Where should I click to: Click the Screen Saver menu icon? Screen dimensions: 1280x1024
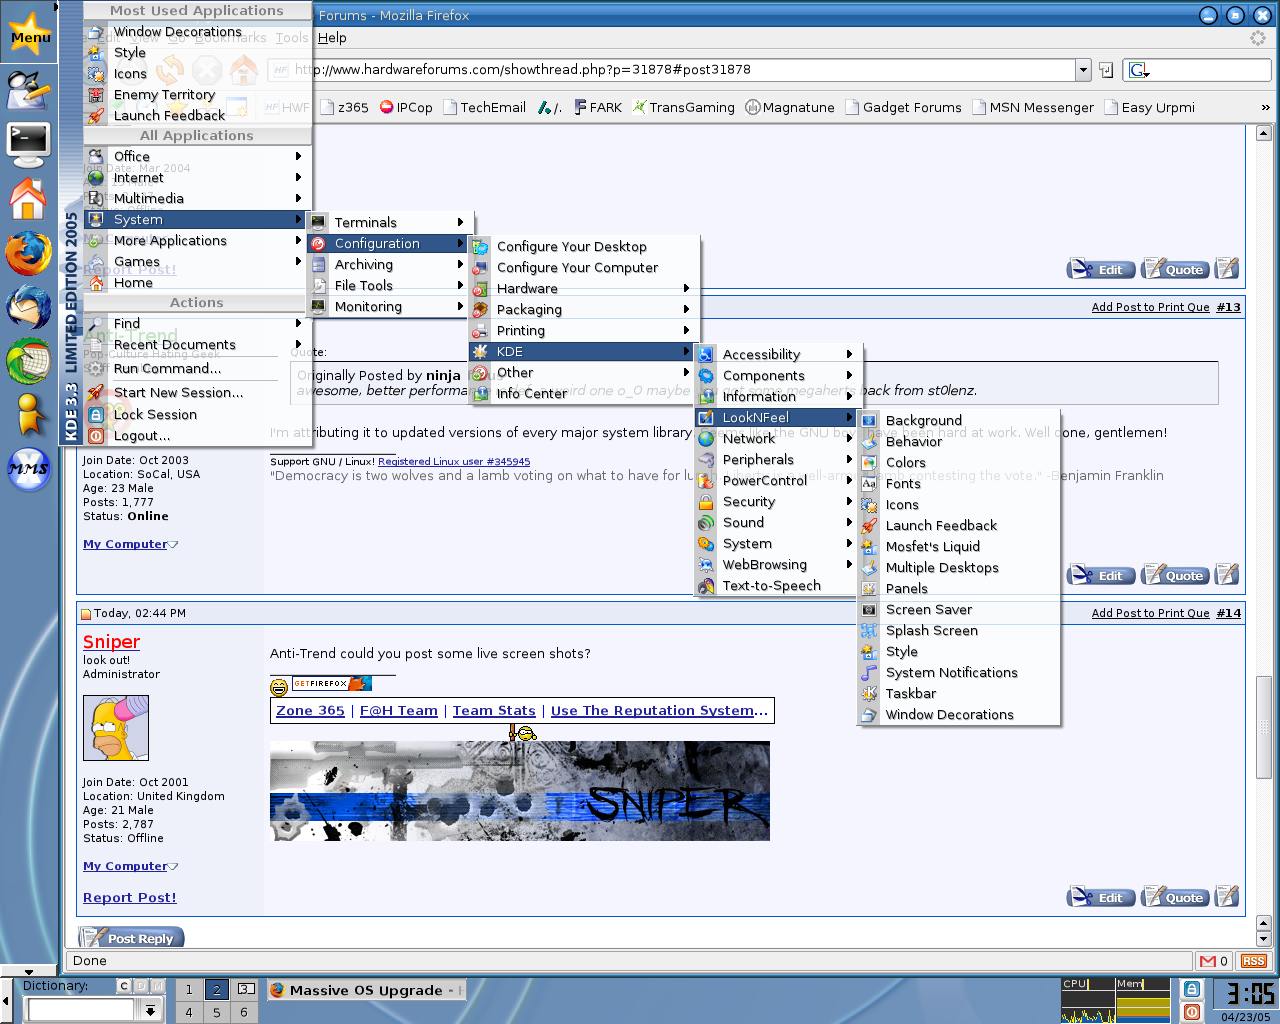pos(869,609)
